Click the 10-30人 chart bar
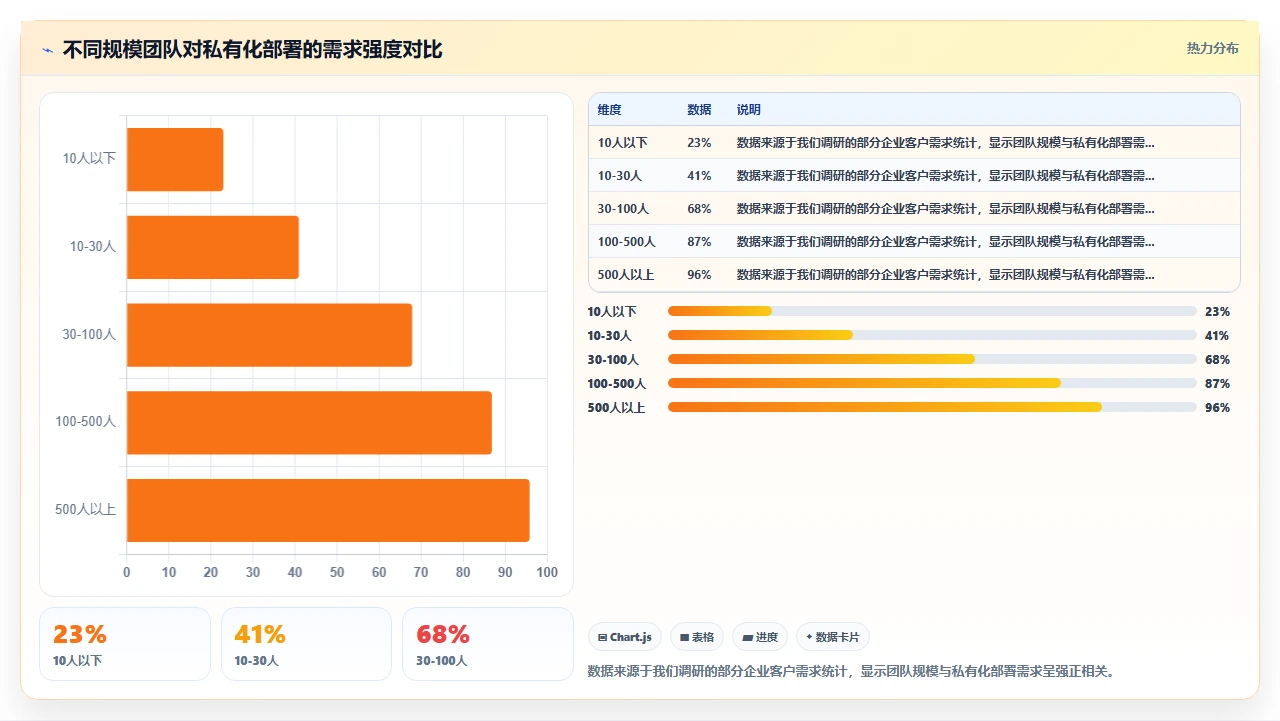 point(213,247)
